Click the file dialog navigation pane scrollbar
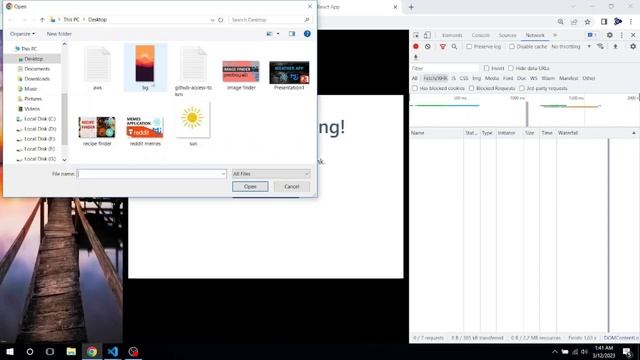The width and height of the screenshot is (640, 360). [x=64, y=118]
